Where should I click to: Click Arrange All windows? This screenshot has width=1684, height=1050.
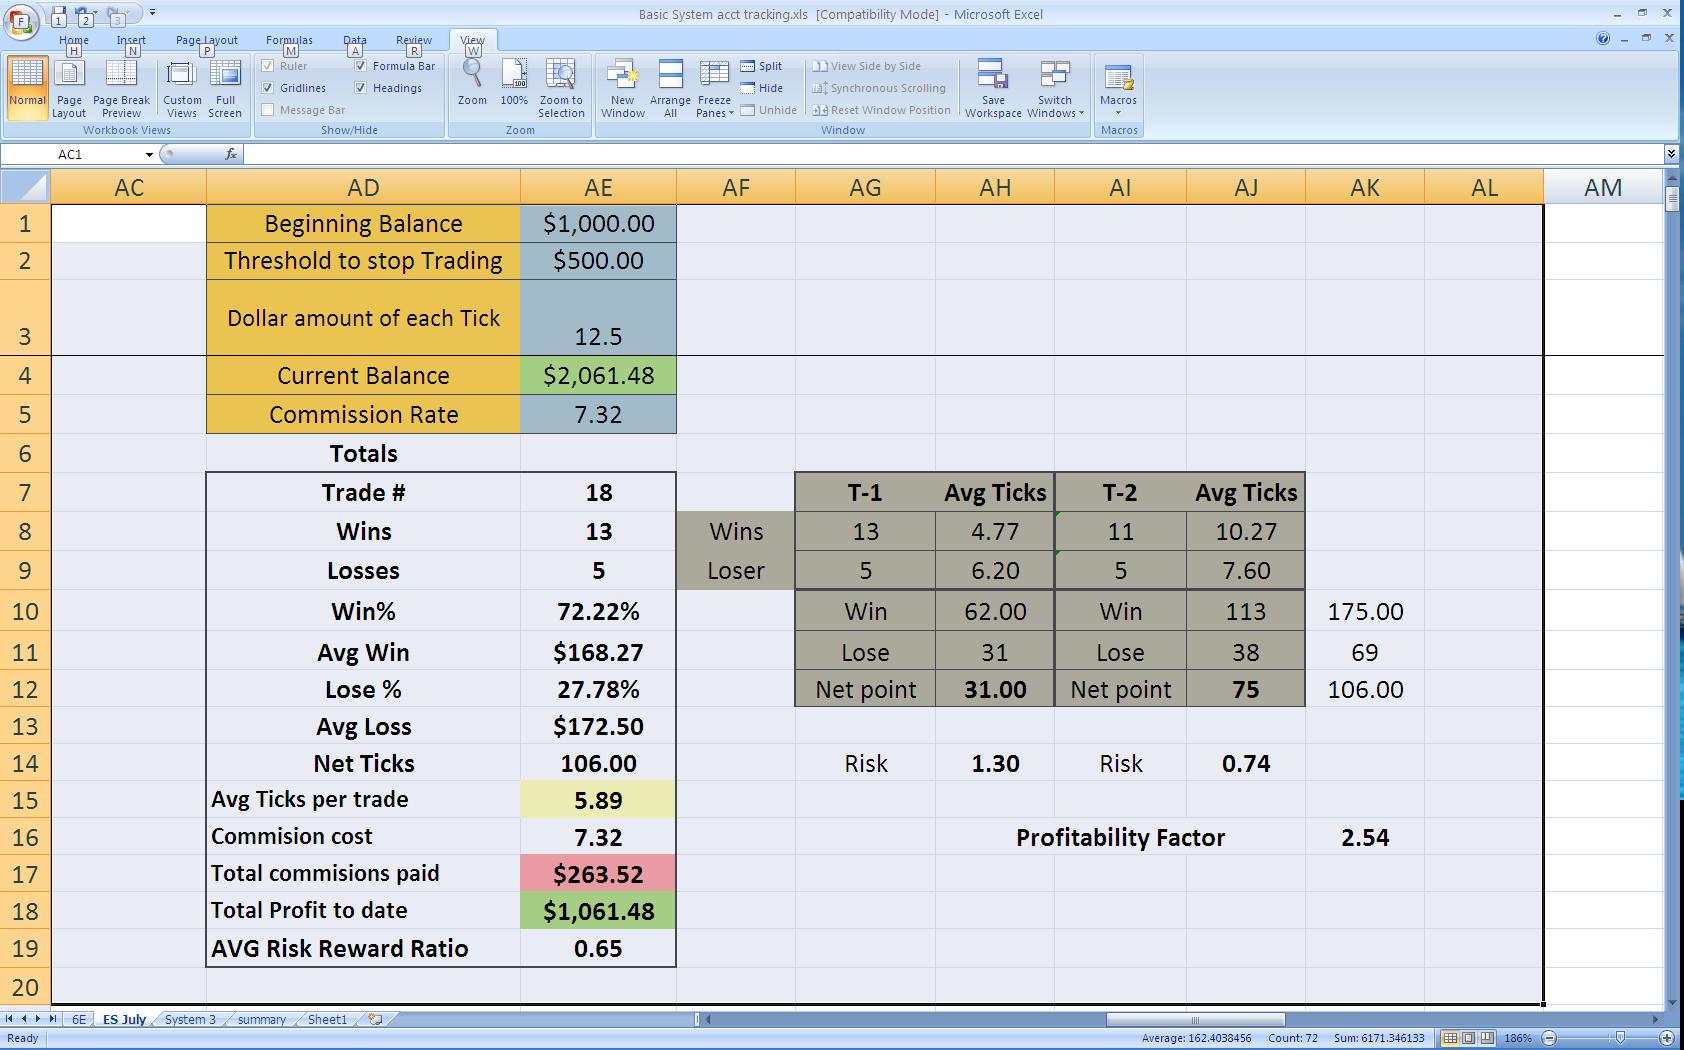(670, 88)
